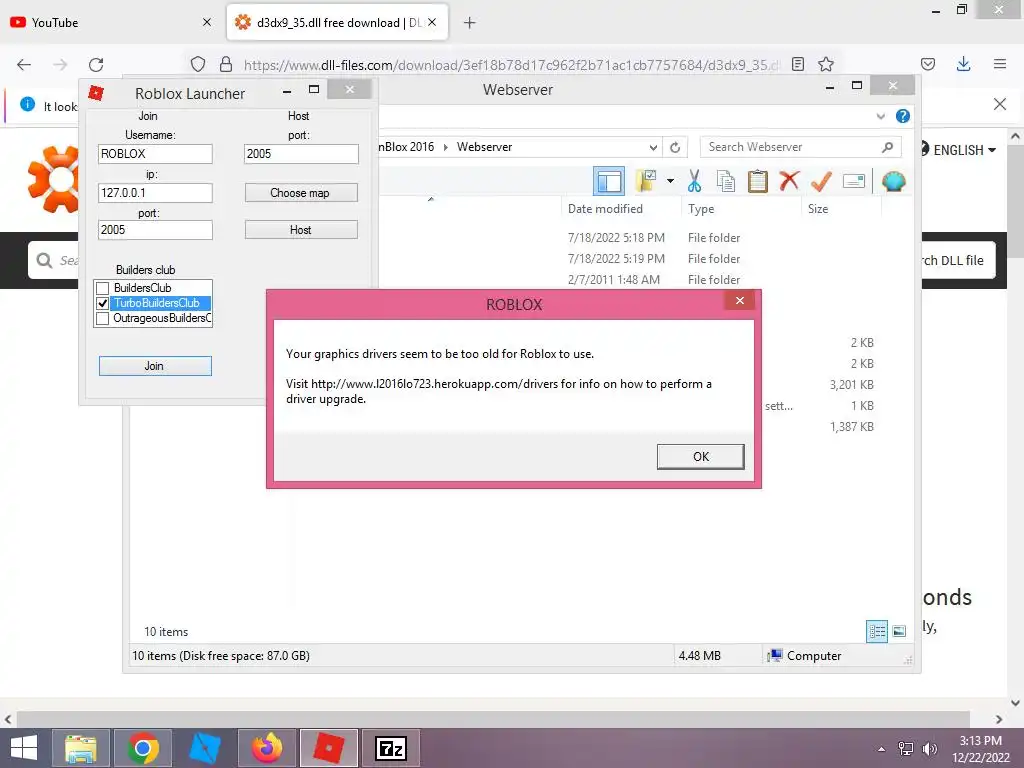The image size is (1024, 768).
Task: Open the volume speaker tray icon
Action: [929, 749]
